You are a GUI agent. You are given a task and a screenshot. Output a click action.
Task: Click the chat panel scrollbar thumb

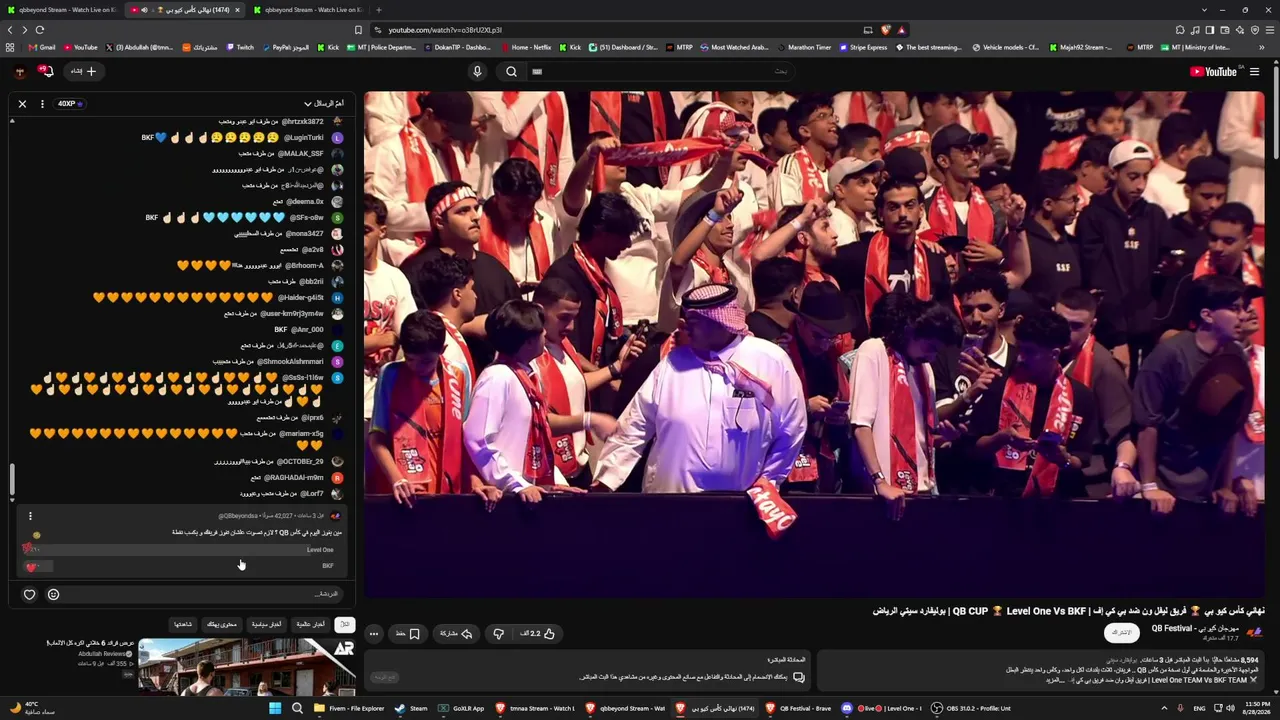click(12, 482)
